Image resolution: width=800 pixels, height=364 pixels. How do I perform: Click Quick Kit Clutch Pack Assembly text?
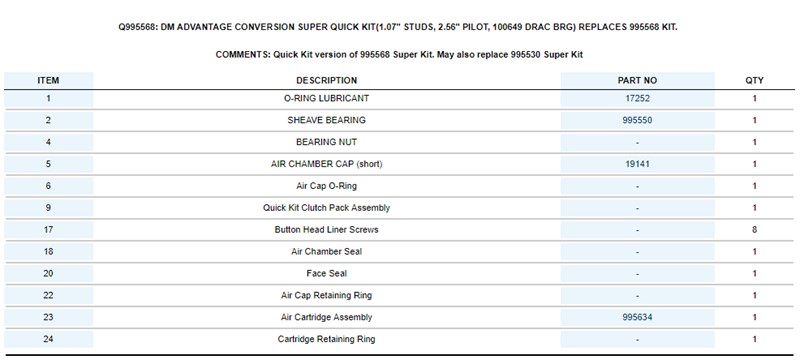(x=327, y=208)
